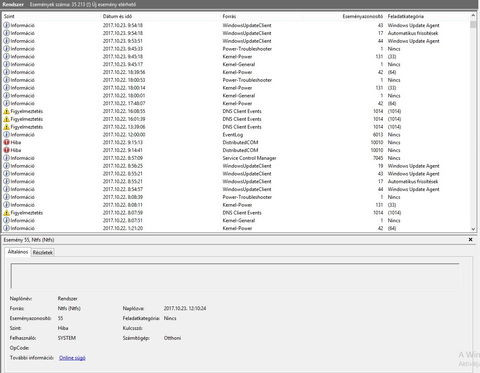The image size is (480, 373).
Task: Sort by the Forrás column header
Action: tap(280, 16)
